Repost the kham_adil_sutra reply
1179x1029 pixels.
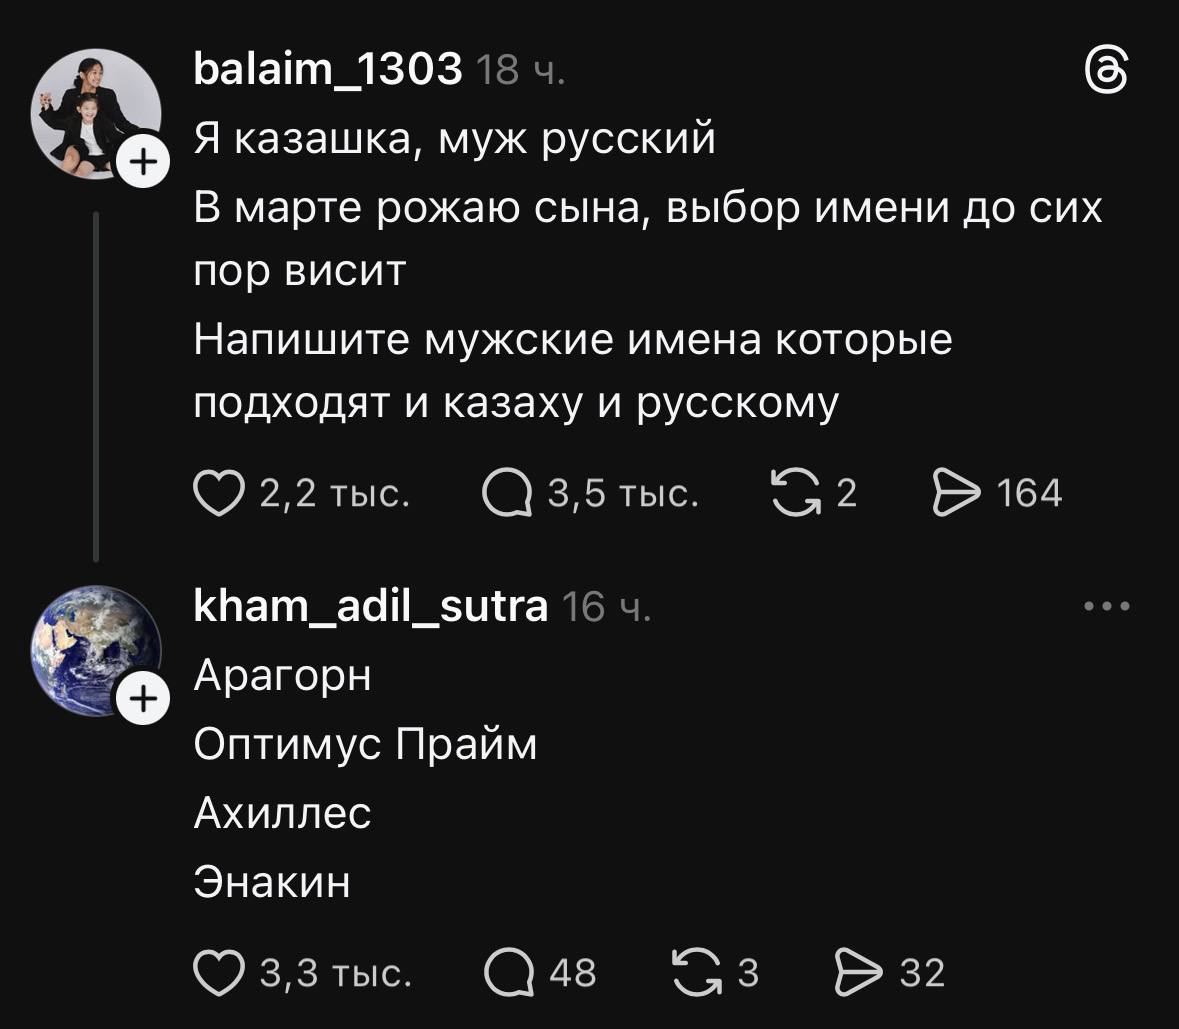(x=696, y=973)
